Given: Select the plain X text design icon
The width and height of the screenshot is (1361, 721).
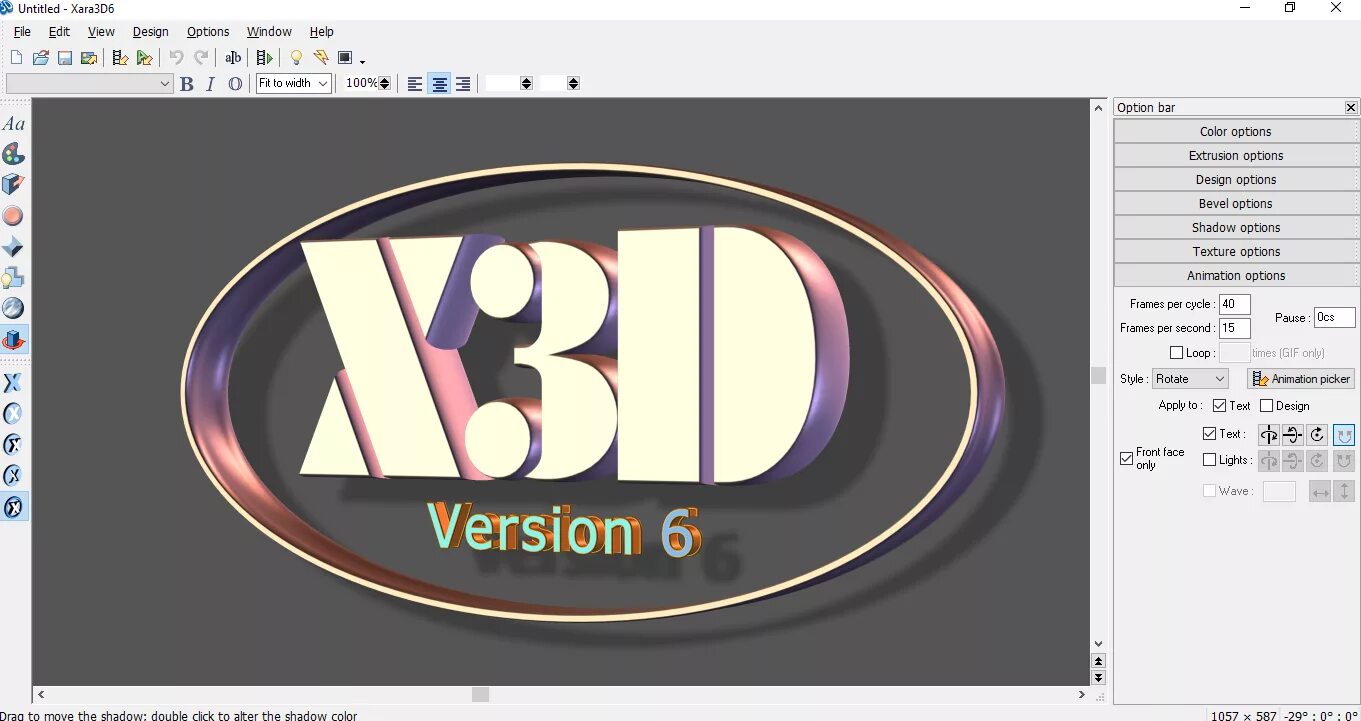Looking at the screenshot, I should coord(13,383).
